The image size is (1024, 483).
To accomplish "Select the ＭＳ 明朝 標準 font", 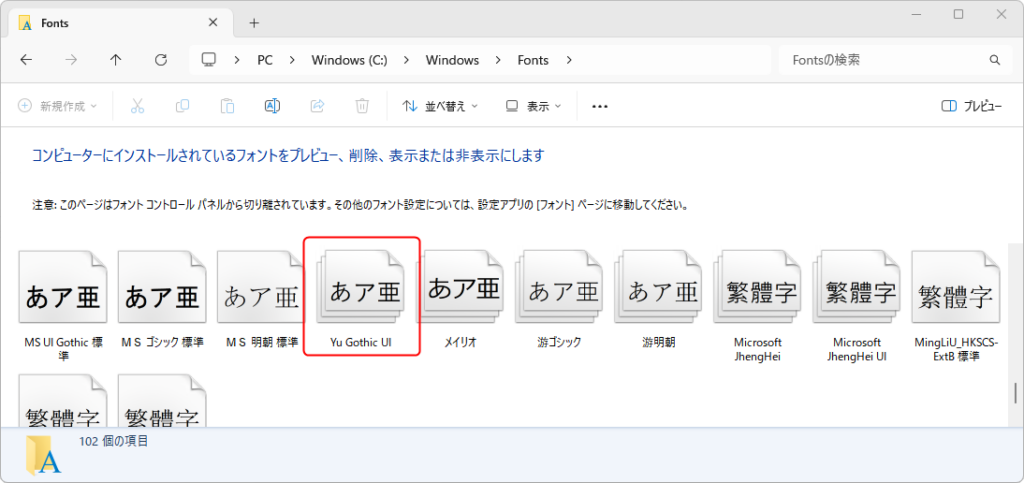I will click(261, 299).
